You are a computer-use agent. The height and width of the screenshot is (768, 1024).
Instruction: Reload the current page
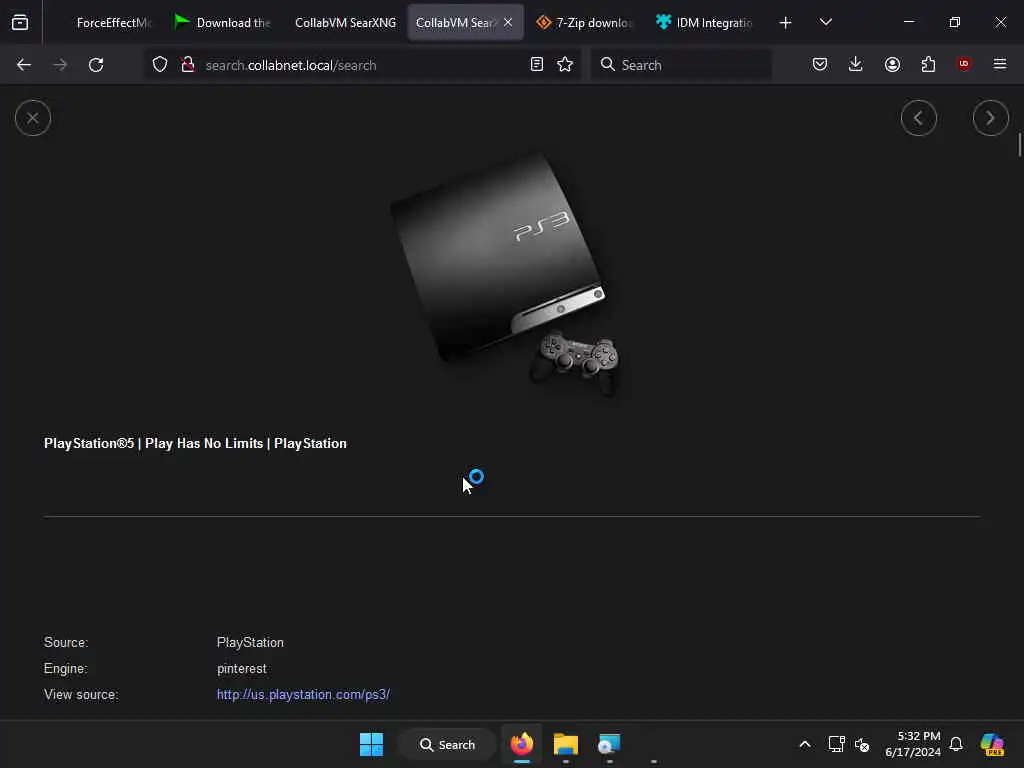tap(96, 65)
